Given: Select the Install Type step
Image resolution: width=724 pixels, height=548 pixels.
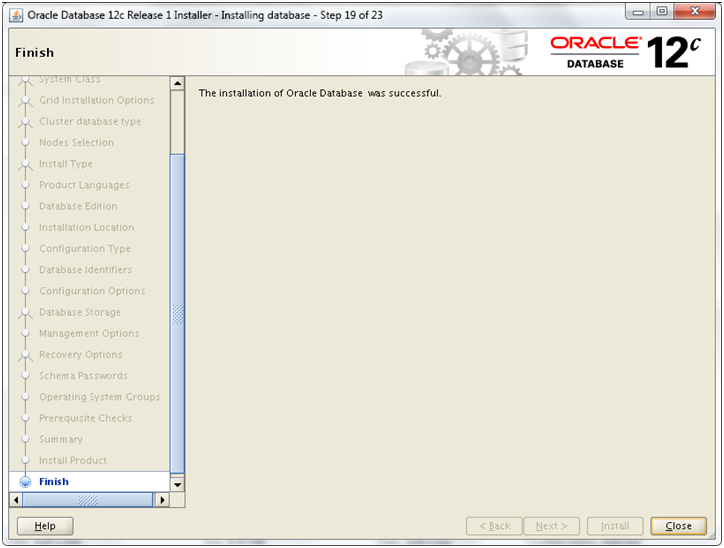Looking at the screenshot, I should click(66, 163).
